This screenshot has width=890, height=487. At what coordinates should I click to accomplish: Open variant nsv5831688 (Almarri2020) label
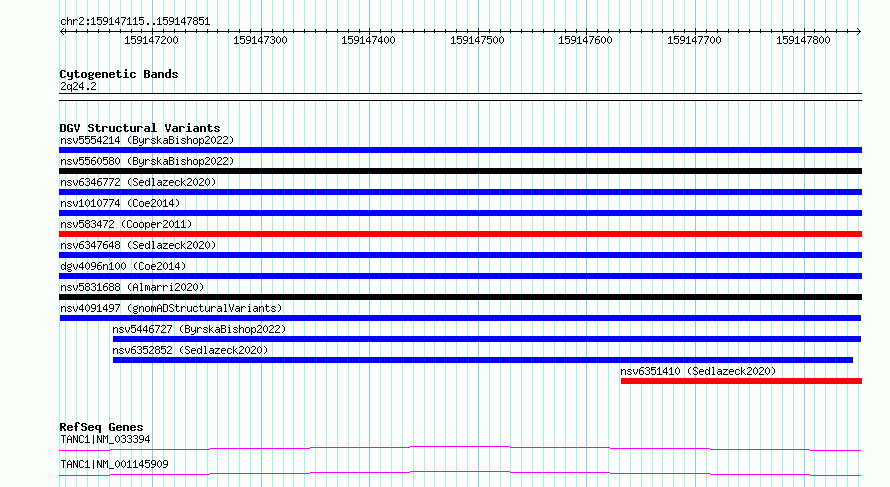click(x=132, y=287)
